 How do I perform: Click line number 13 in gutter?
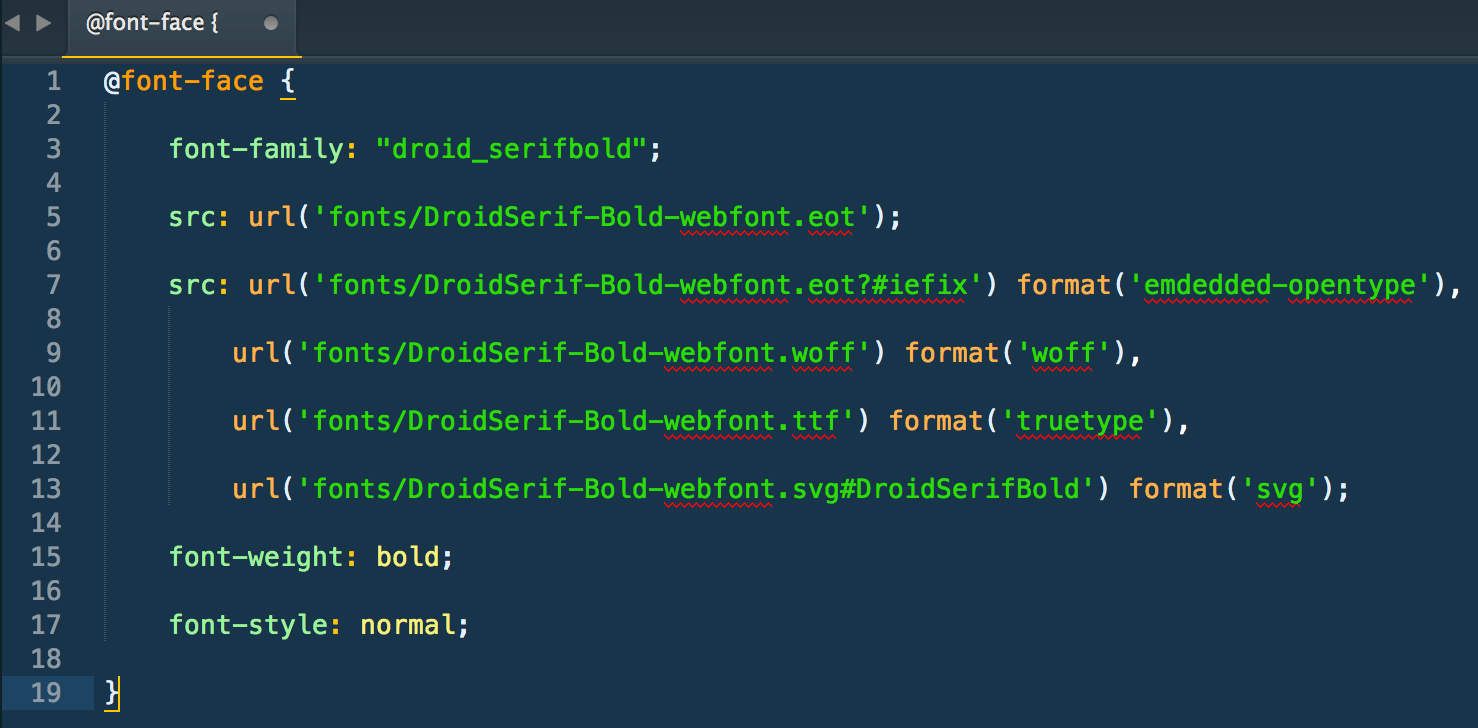46,489
